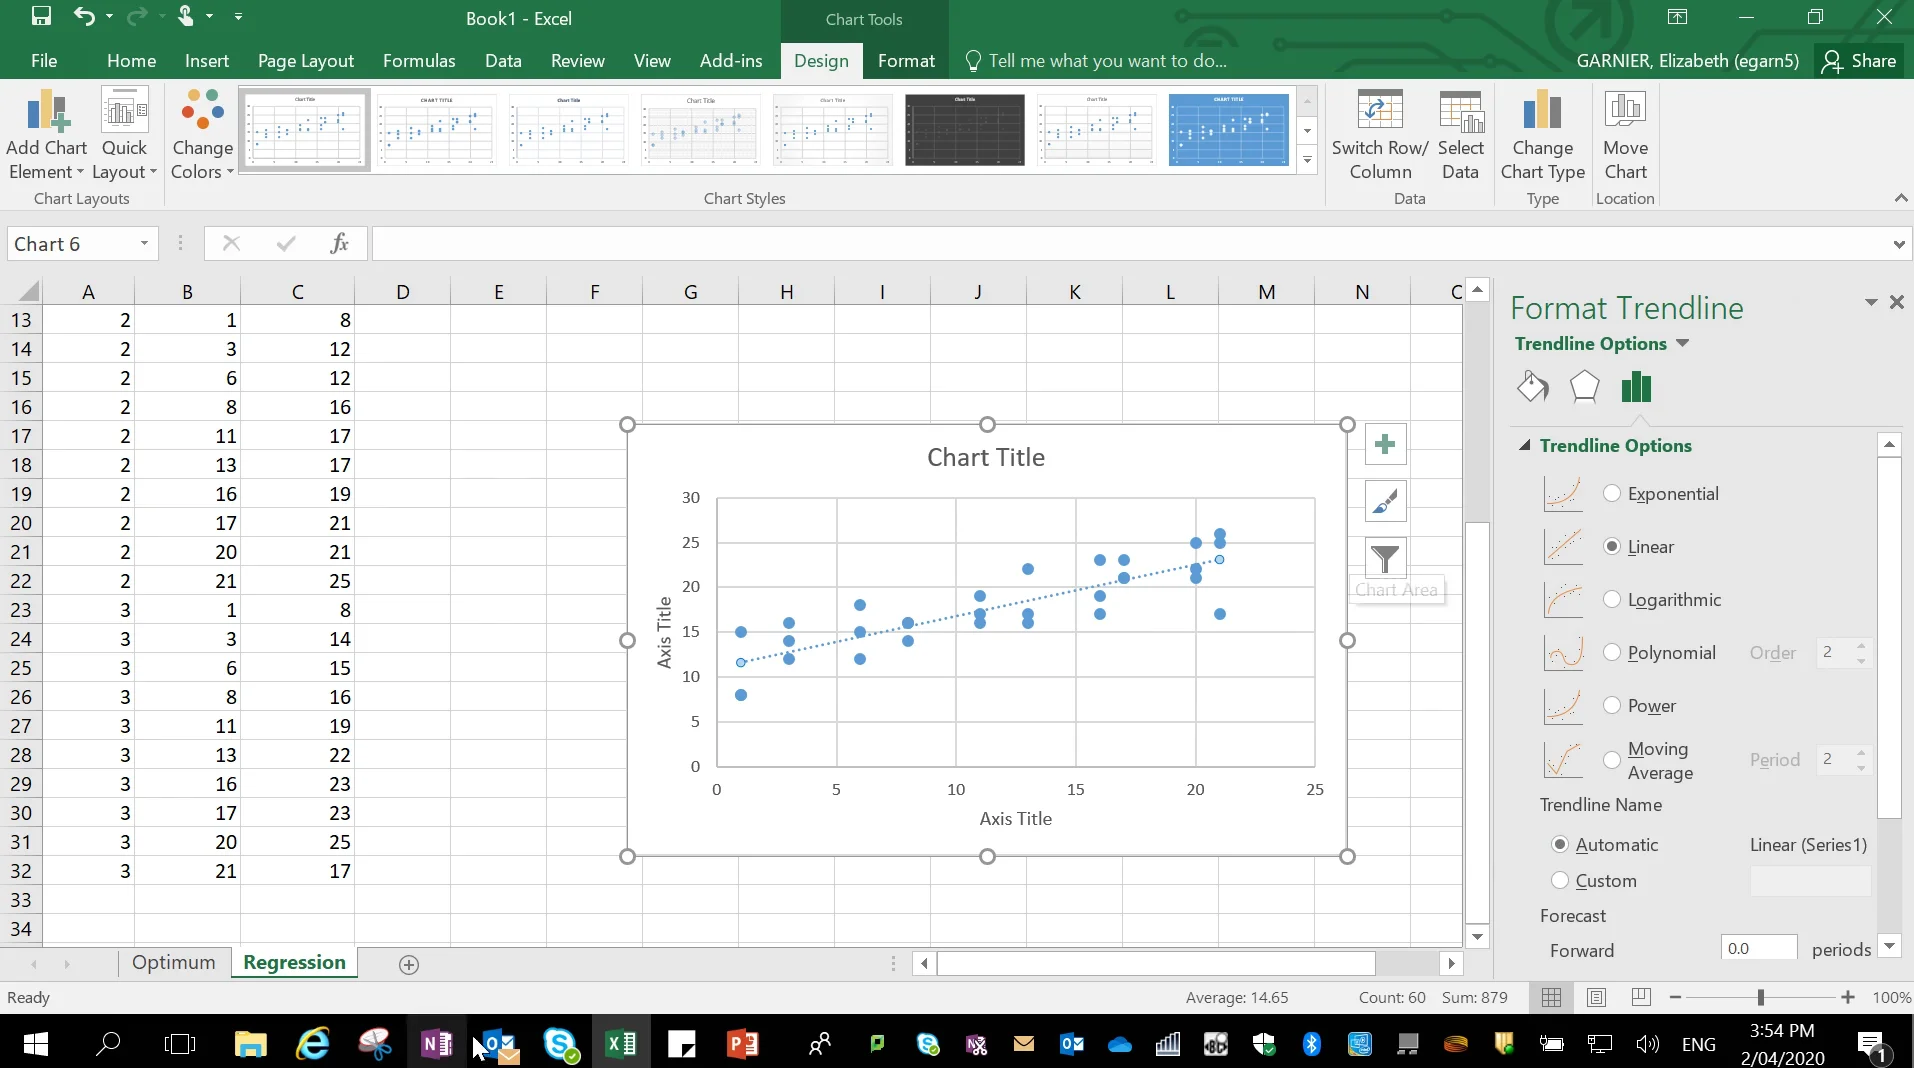1914x1068 pixels.
Task: Click the zoom slider handle
Action: (1761, 997)
